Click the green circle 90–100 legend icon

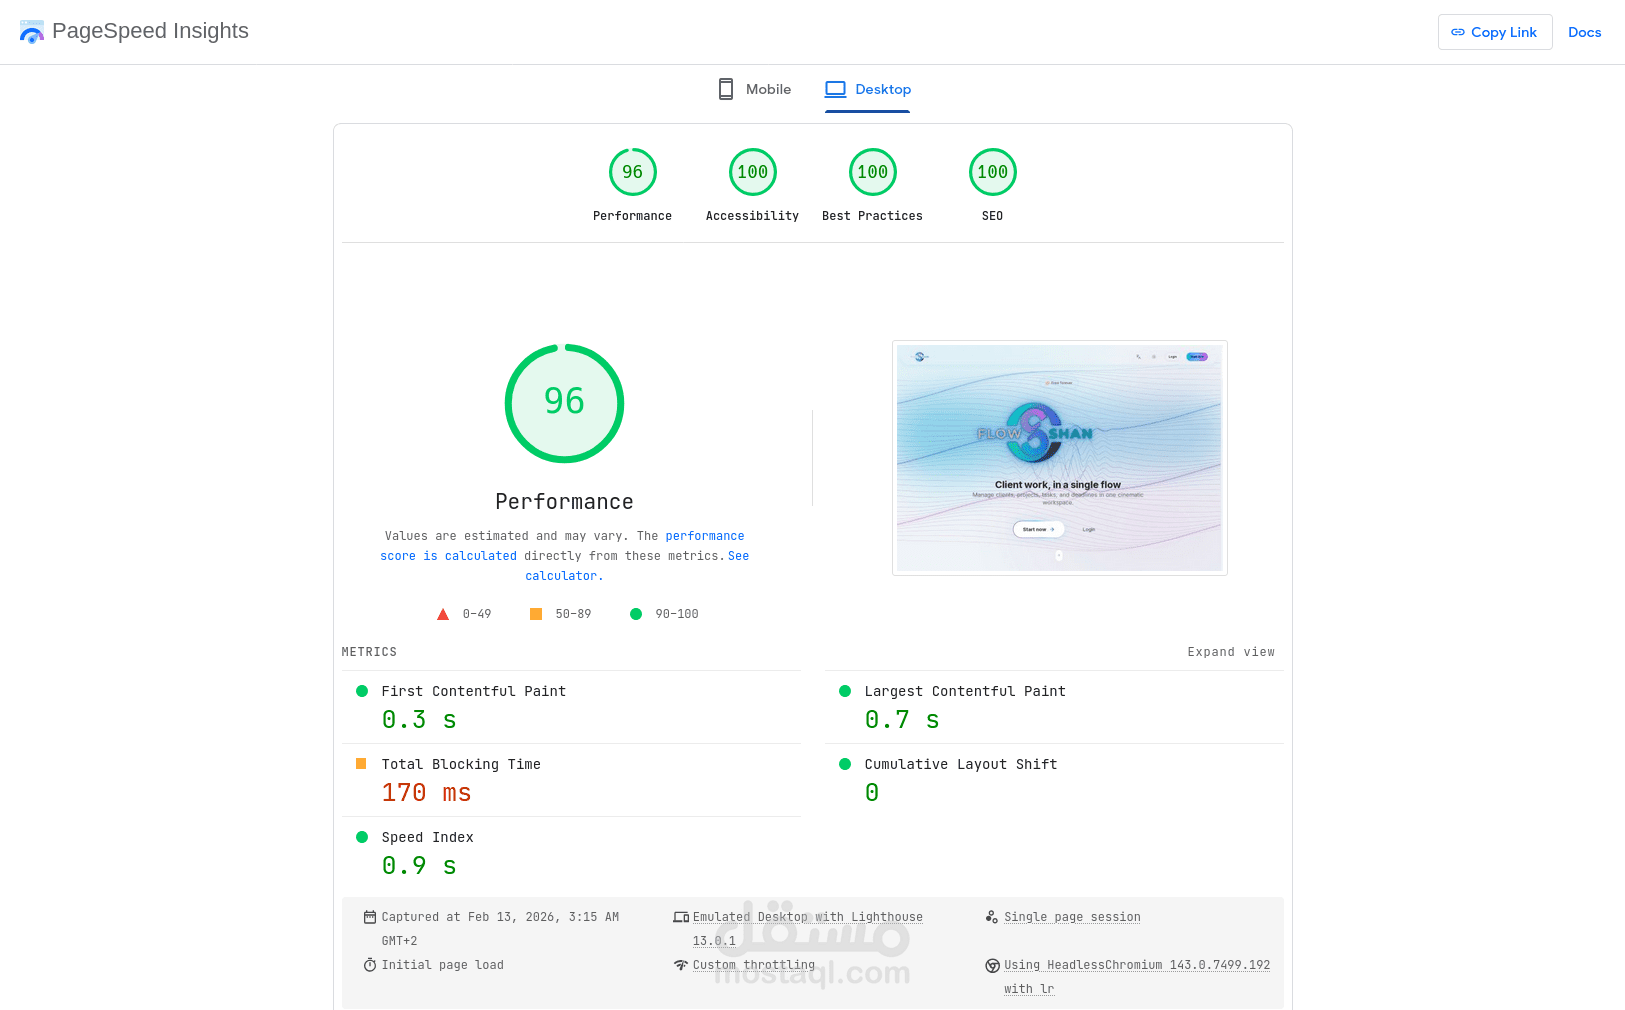click(x=636, y=614)
